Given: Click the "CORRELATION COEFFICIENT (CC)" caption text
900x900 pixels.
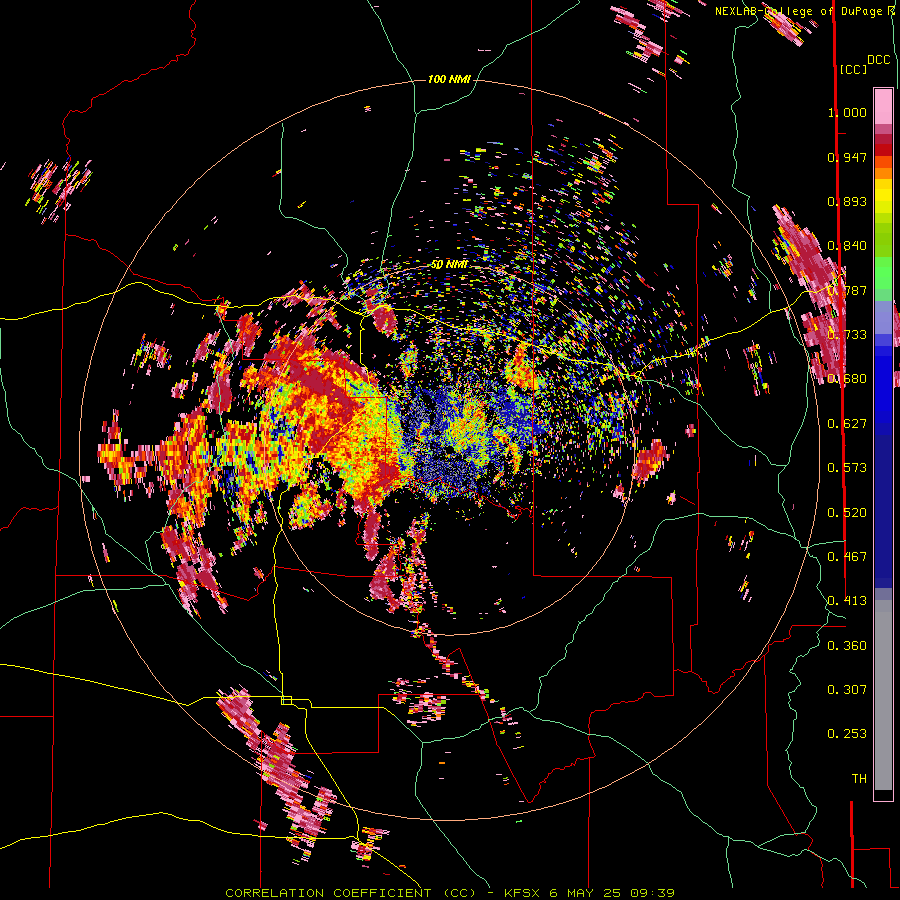Looking at the screenshot, I should pyautogui.click(x=350, y=893).
